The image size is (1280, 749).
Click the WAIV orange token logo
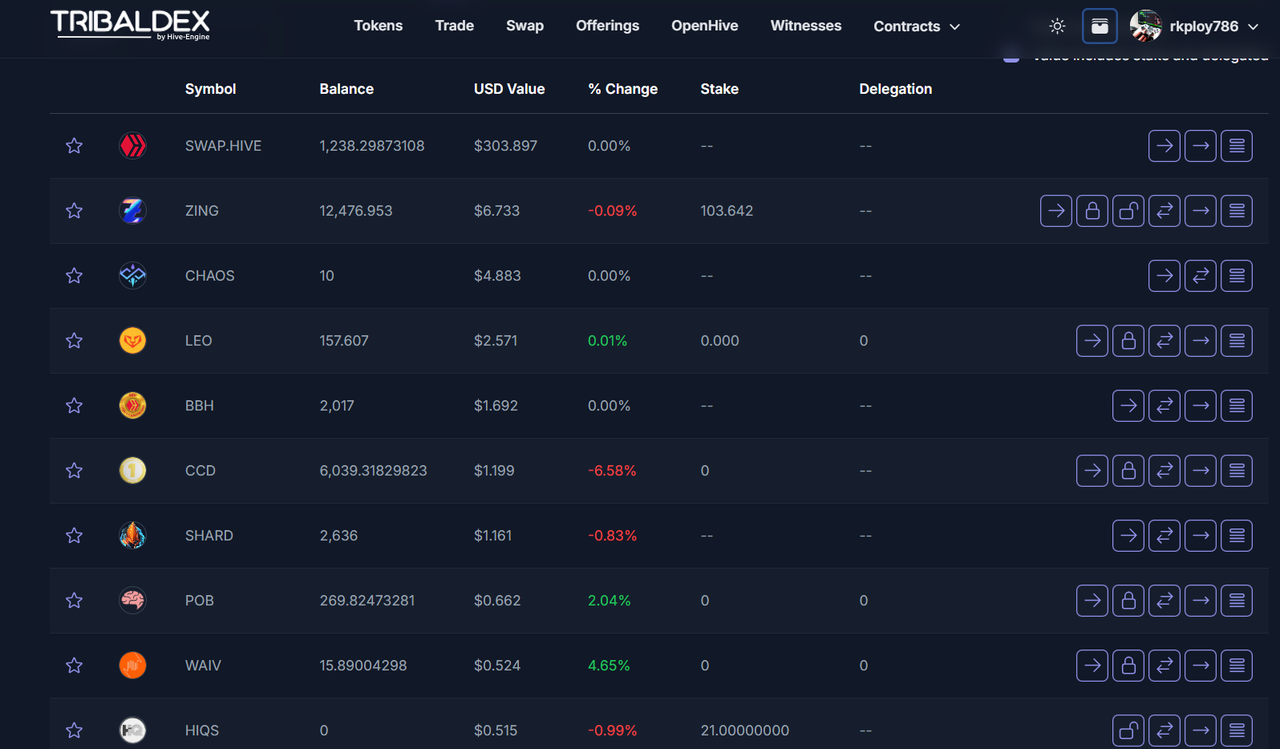click(x=132, y=666)
